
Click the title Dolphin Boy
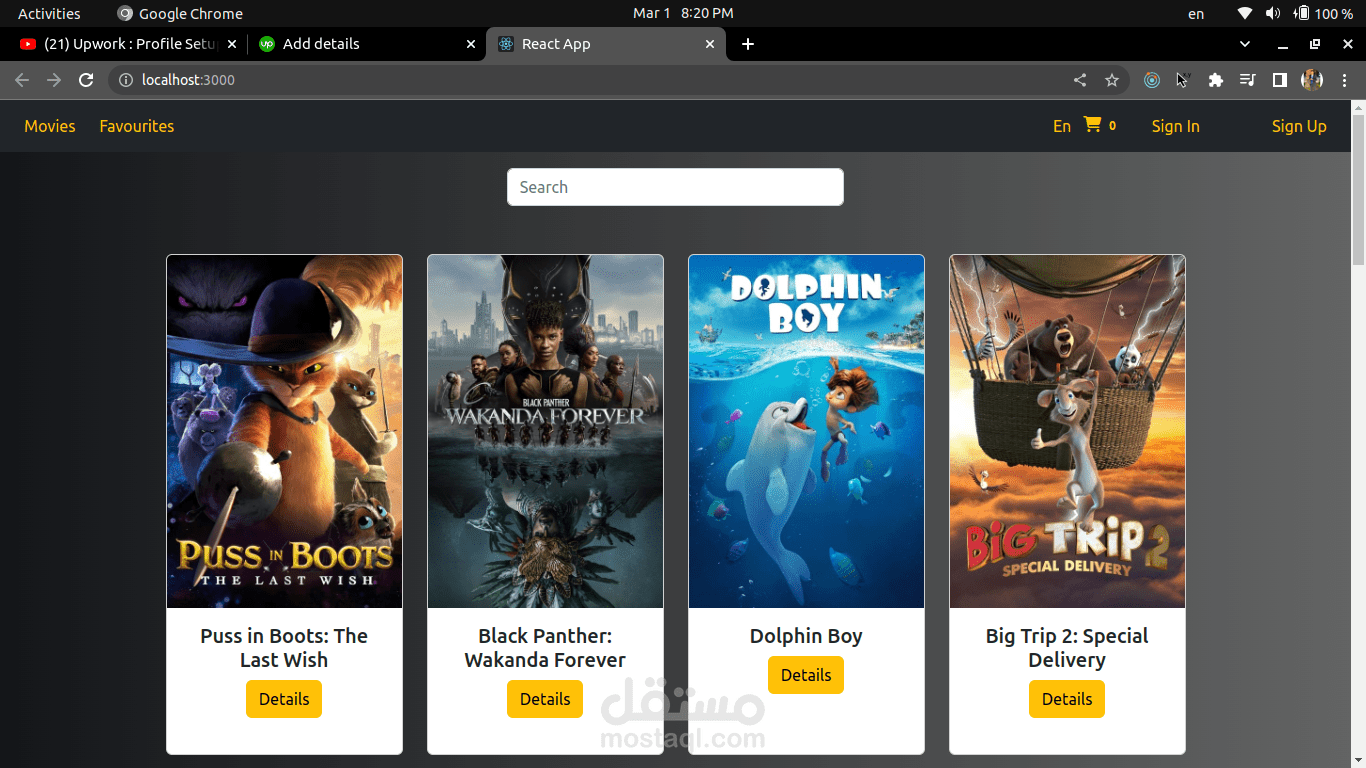click(x=806, y=636)
